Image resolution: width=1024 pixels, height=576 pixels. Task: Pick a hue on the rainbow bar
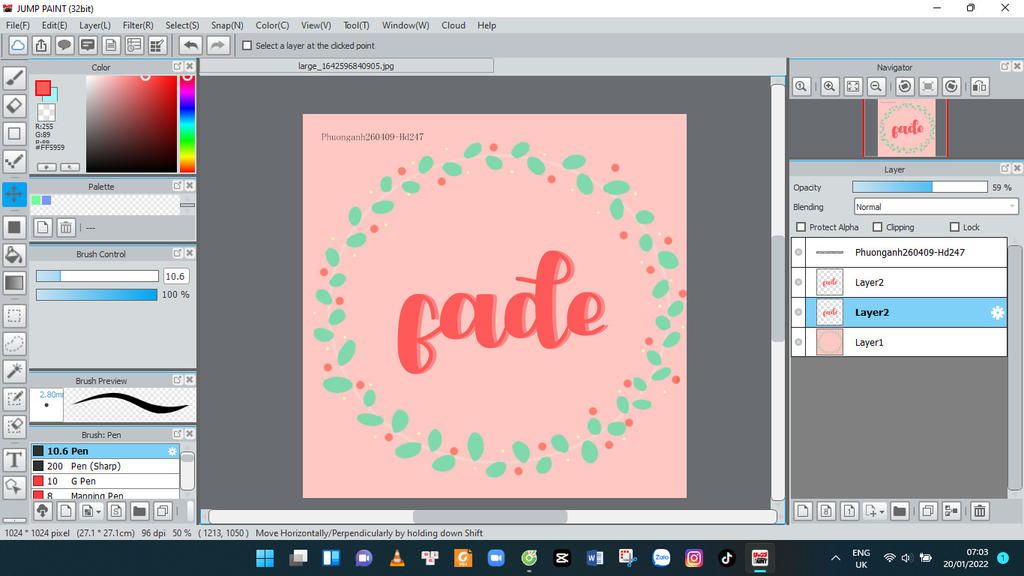(x=187, y=123)
